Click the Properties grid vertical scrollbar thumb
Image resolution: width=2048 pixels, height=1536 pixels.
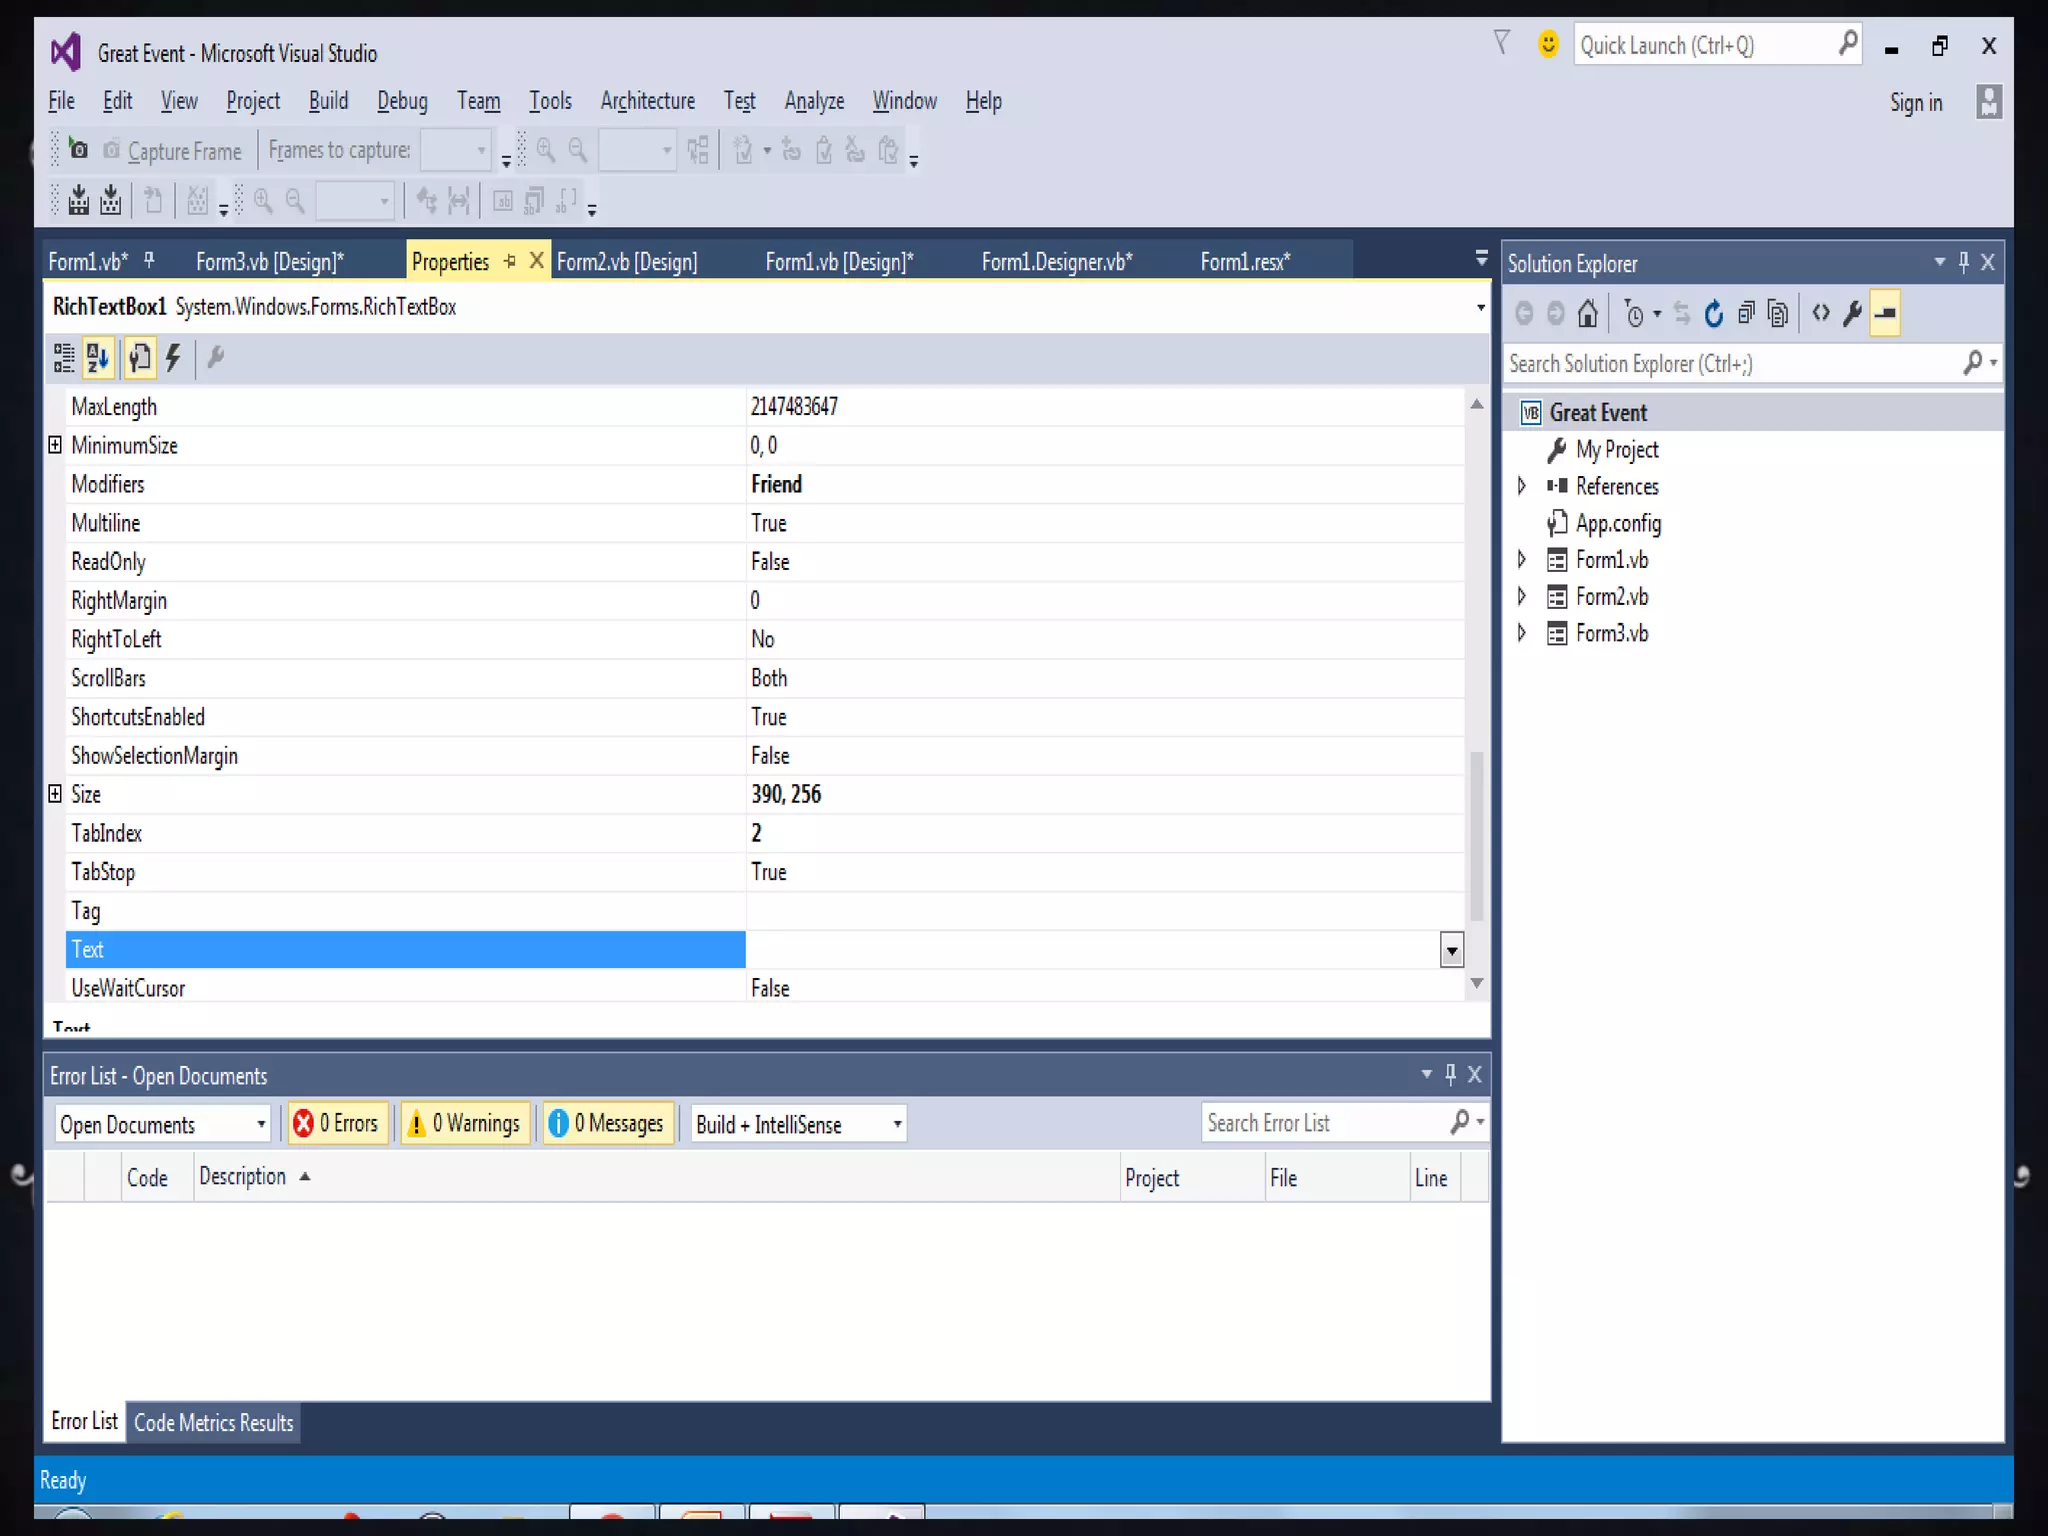click(1476, 835)
